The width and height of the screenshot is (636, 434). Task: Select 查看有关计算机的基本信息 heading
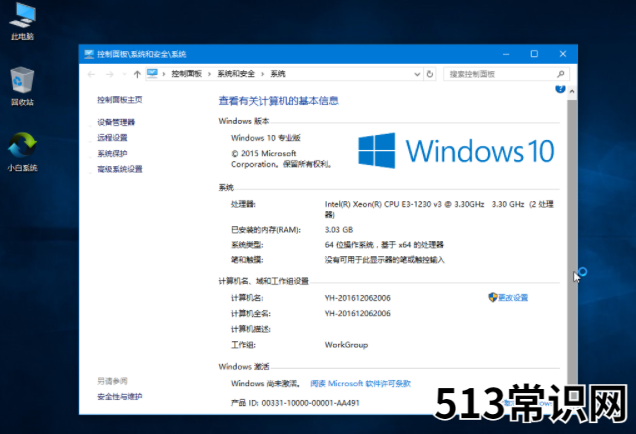279,101
